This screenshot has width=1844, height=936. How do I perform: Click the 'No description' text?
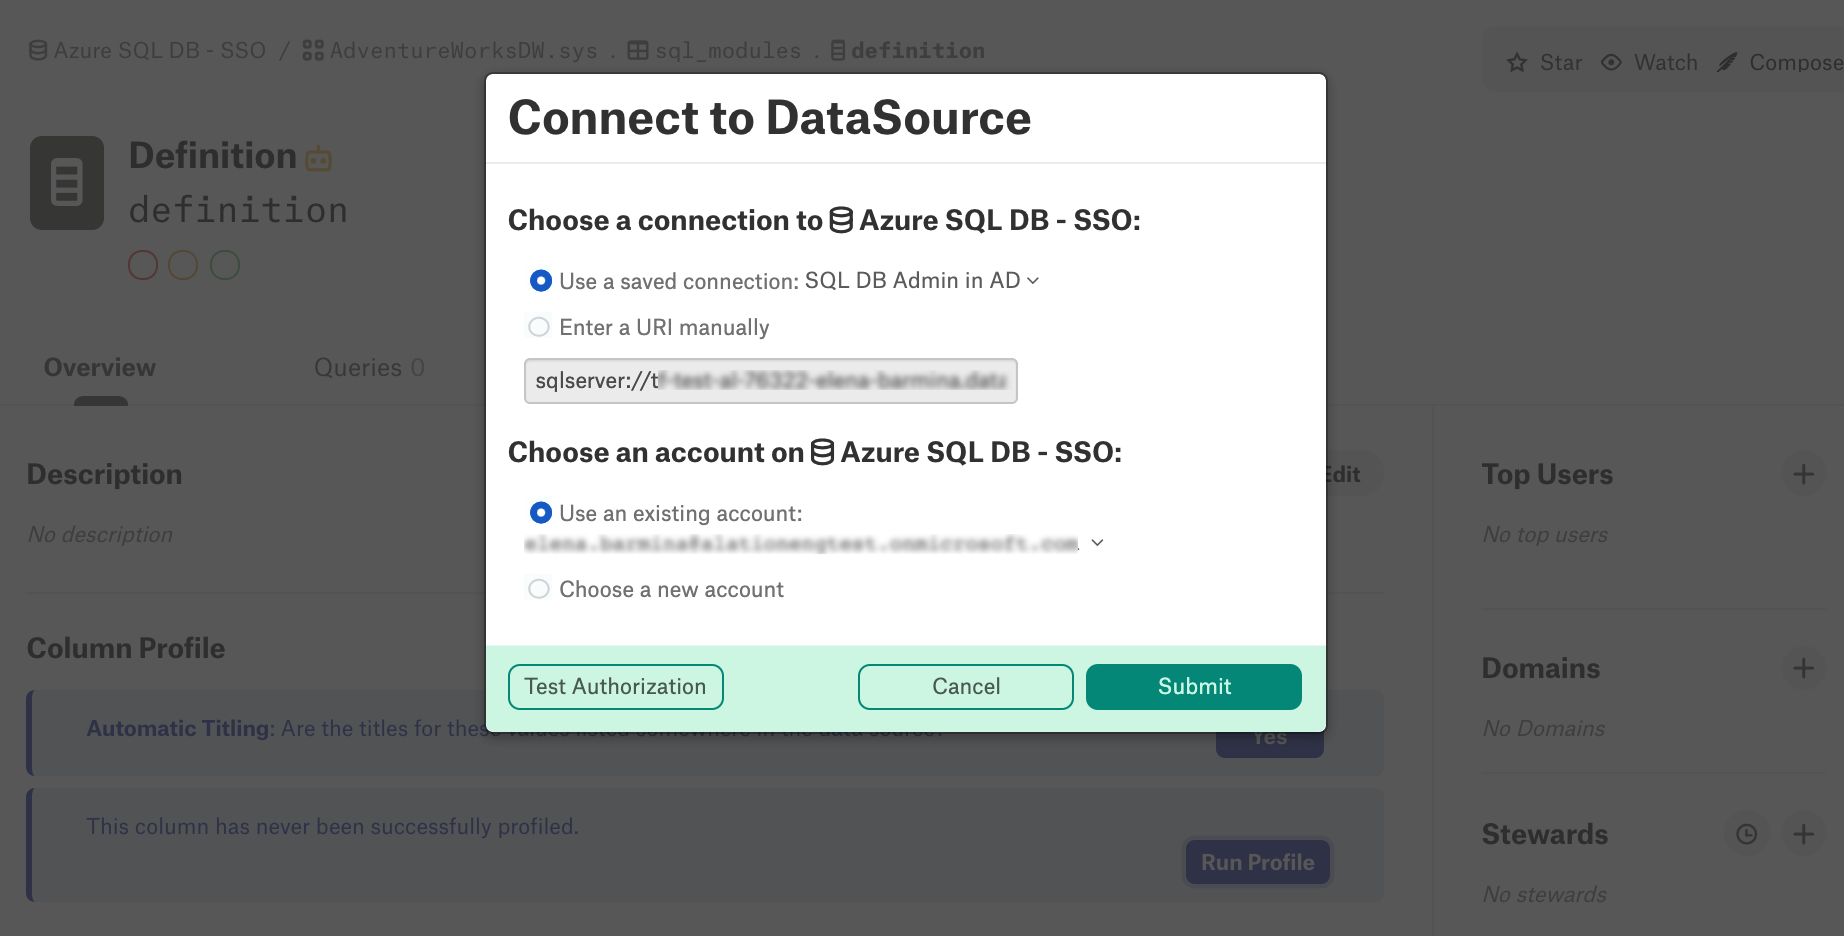point(100,535)
